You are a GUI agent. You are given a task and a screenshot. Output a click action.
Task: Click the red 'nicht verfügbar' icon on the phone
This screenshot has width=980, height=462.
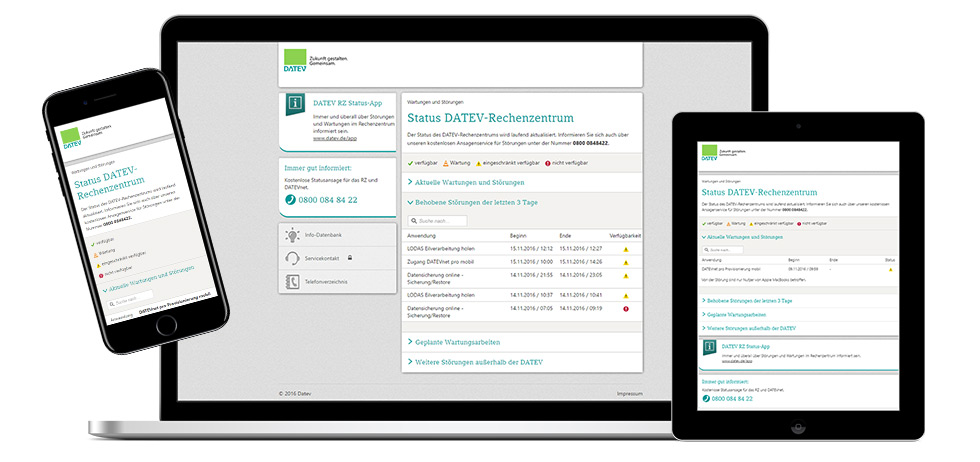(x=101, y=274)
